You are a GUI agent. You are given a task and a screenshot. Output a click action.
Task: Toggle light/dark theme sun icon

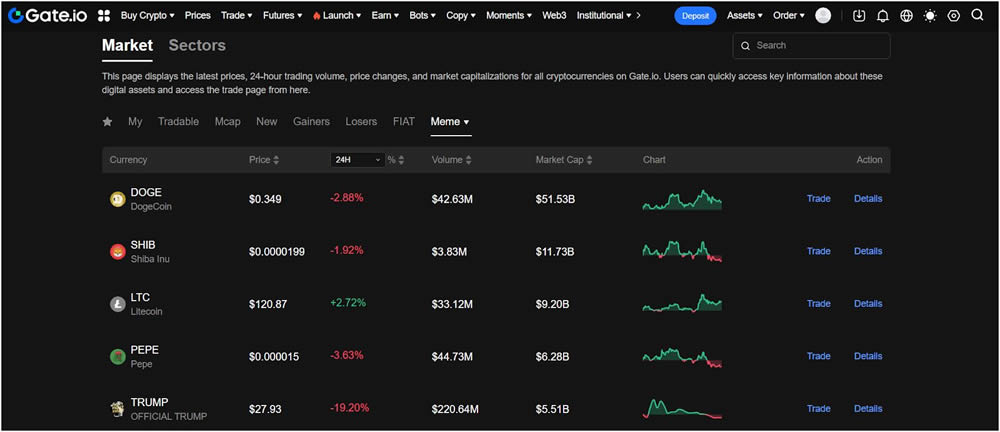(930, 16)
